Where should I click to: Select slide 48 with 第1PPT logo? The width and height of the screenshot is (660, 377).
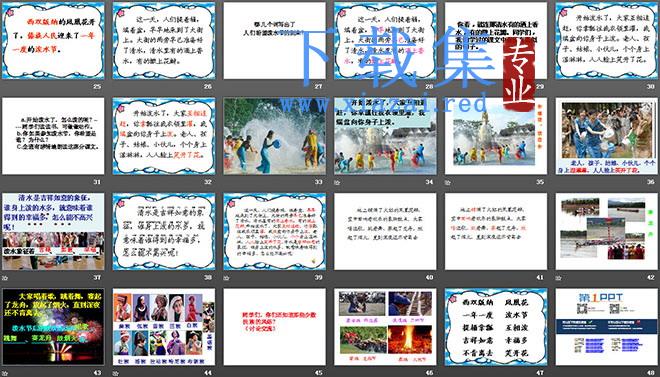(x=607, y=327)
